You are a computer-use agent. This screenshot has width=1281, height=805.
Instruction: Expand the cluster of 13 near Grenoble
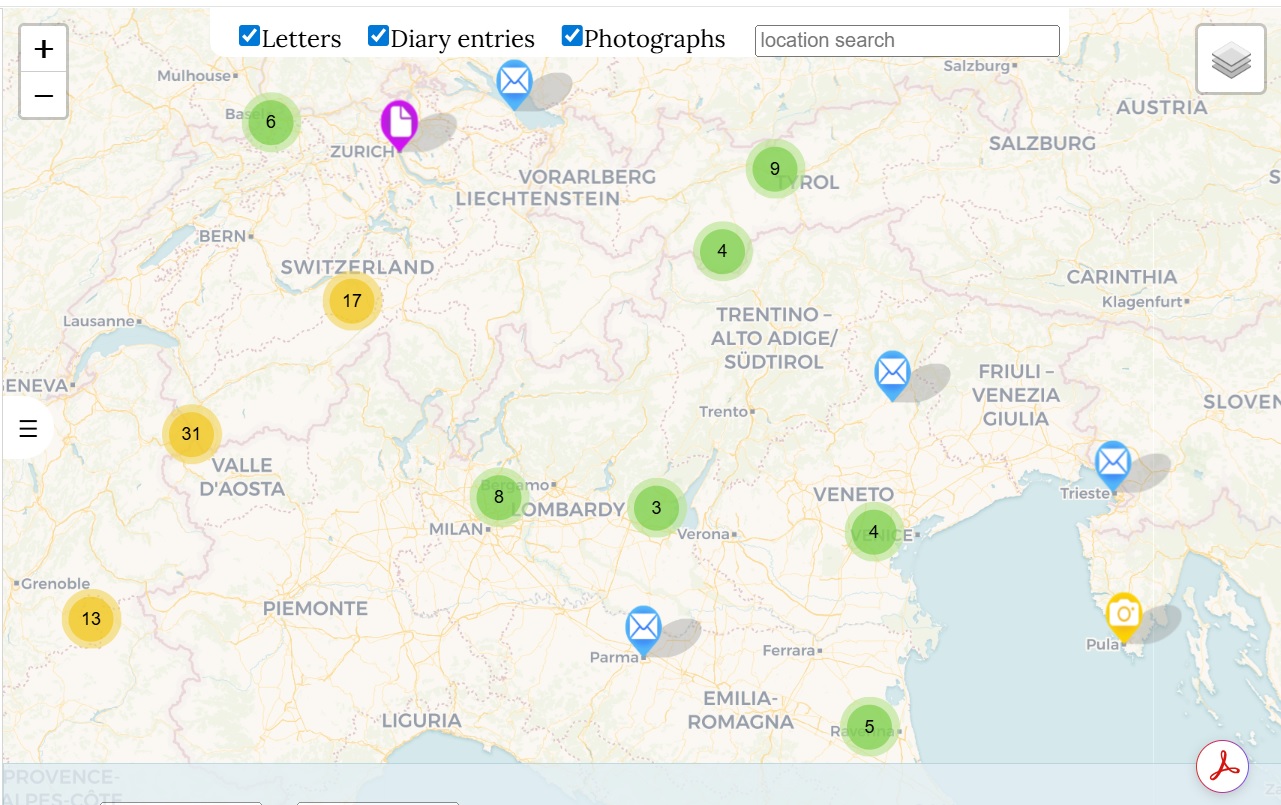pyautogui.click(x=91, y=619)
